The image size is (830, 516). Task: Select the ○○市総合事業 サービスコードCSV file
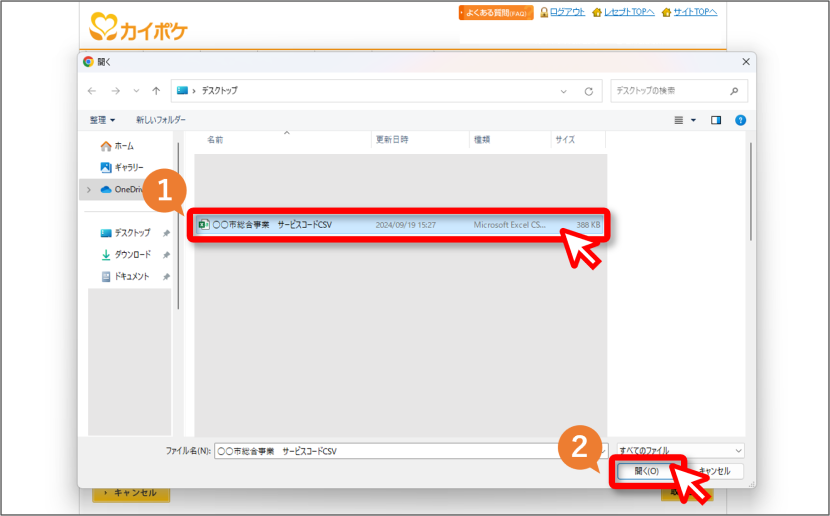click(401, 224)
